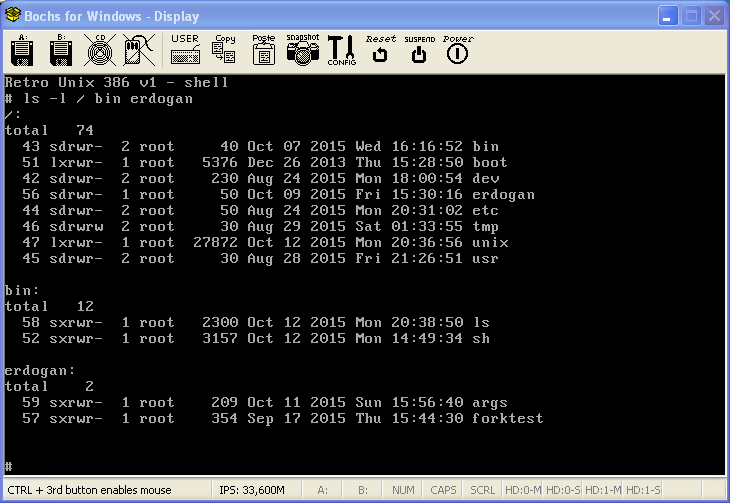730x503 pixels.
Task: Click the floppy drive B: icon
Action: (x=59, y=50)
